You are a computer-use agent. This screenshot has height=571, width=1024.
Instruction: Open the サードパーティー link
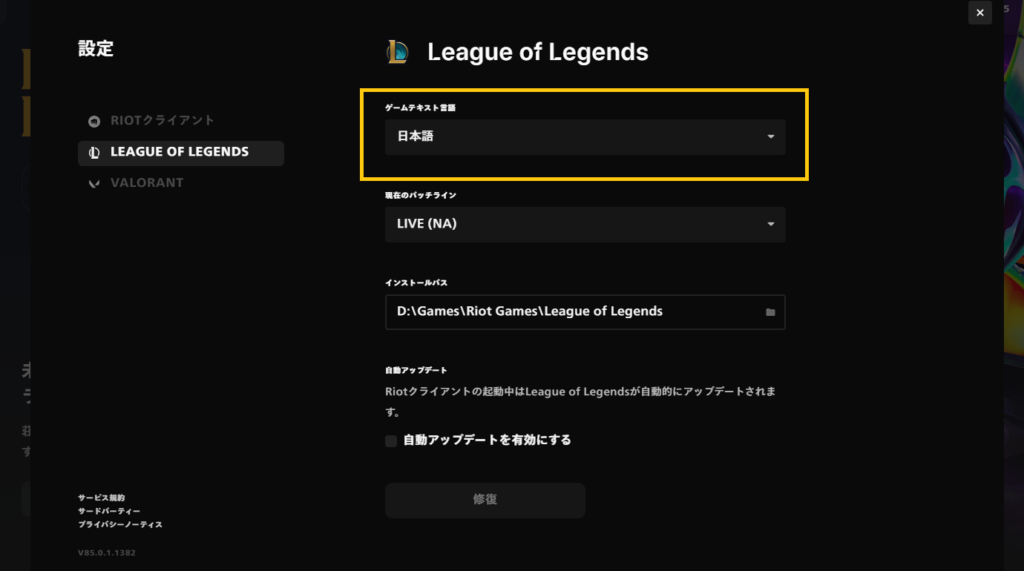pos(109,511)
